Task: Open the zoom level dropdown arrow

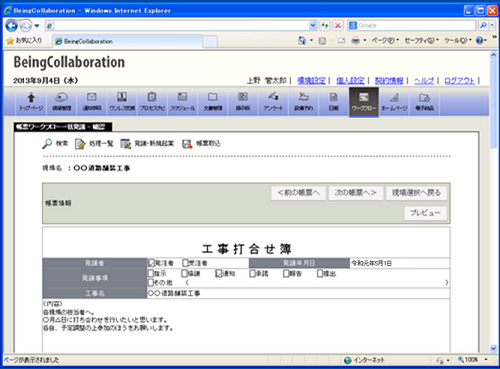Action: (486, 360)
